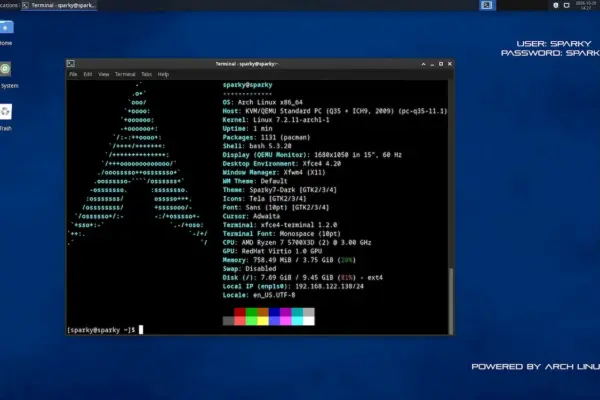Screen dimensions: 600x400
Task: Open the terminal's File menu
Action: (x=73, y=74)
